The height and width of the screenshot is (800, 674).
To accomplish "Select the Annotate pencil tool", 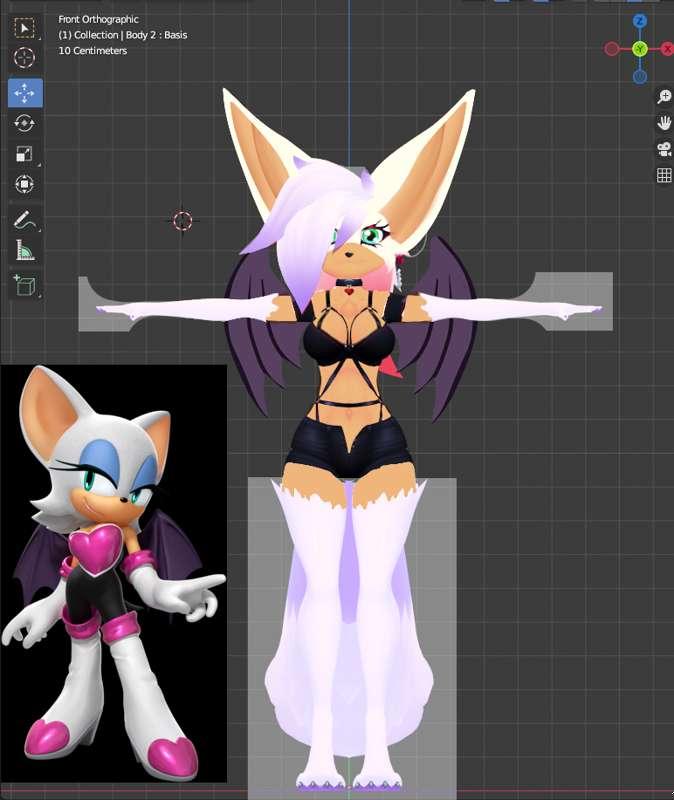I will click(24, 220).
